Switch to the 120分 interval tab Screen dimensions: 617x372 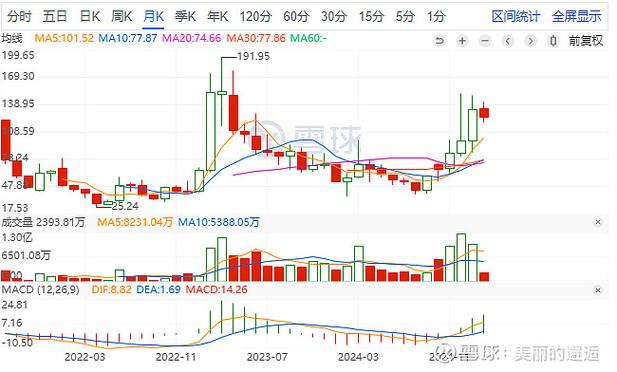[x=255, y=16]
